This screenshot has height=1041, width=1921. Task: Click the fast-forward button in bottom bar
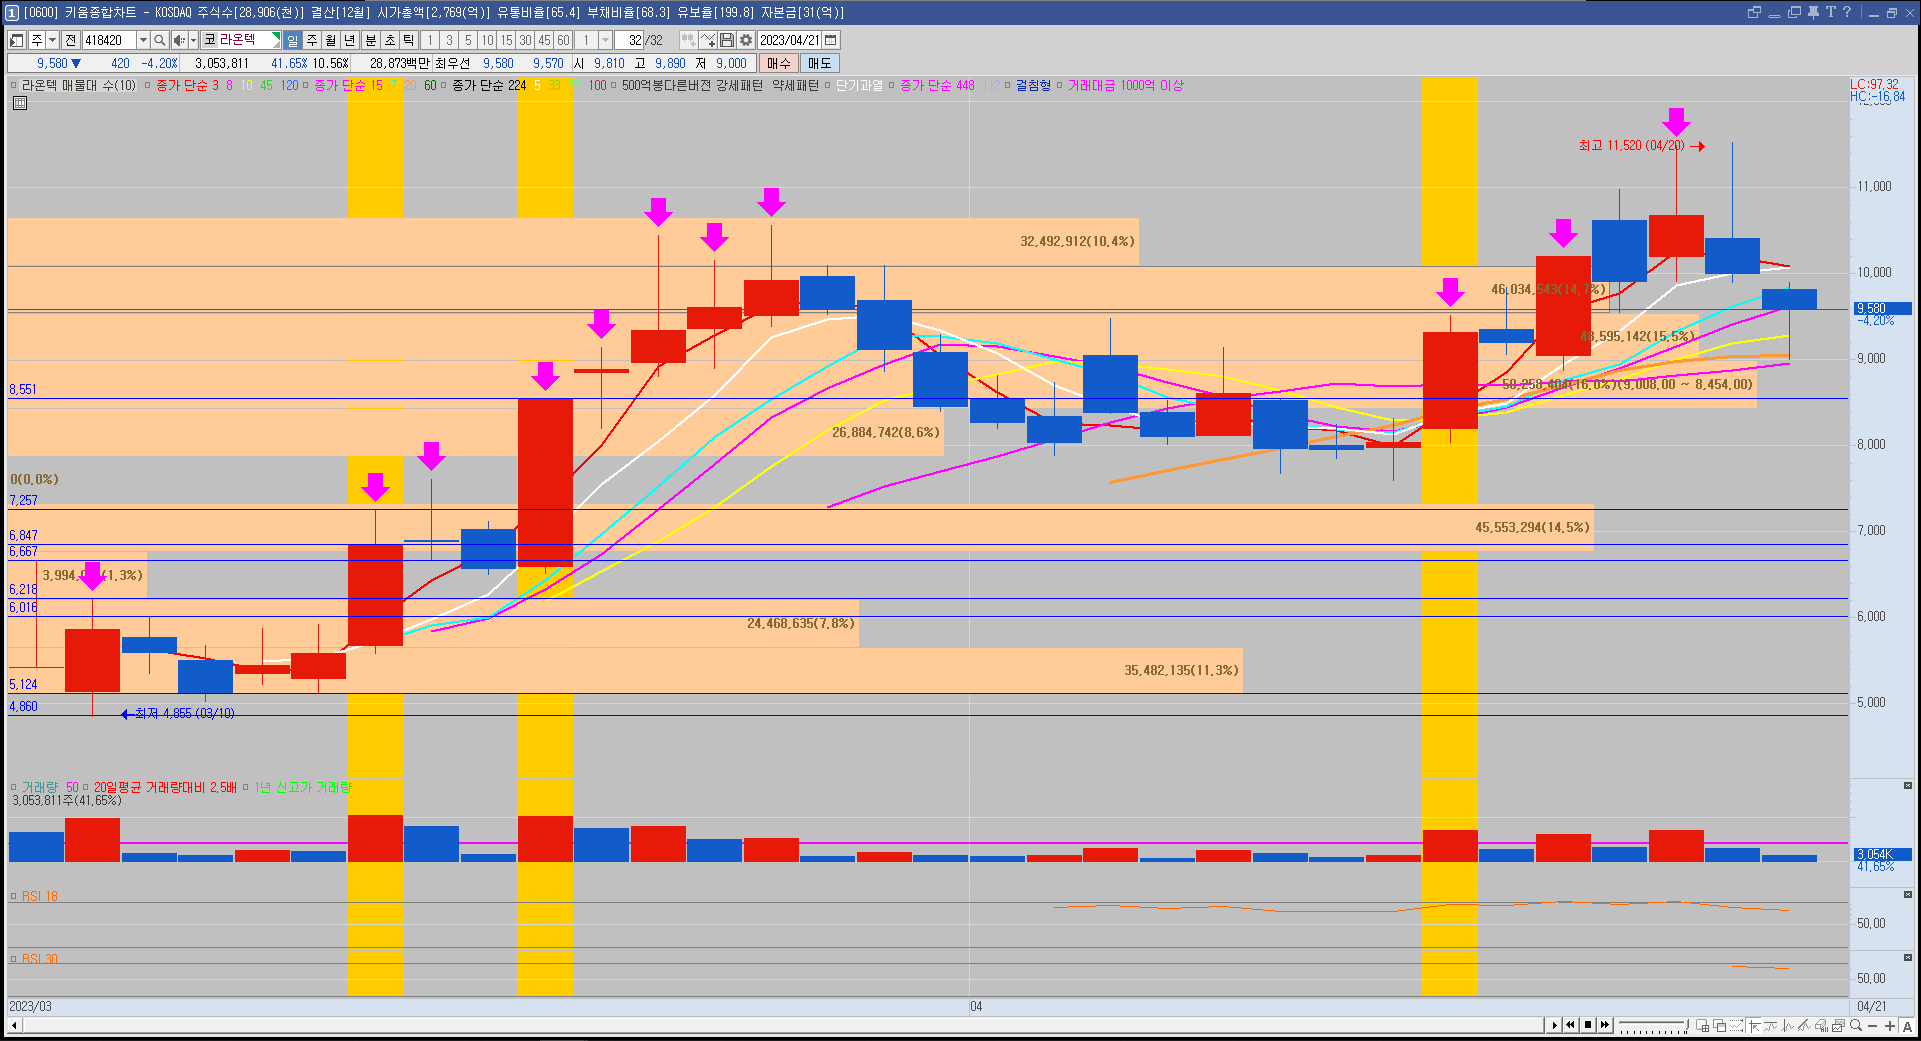point(1605,1025)
